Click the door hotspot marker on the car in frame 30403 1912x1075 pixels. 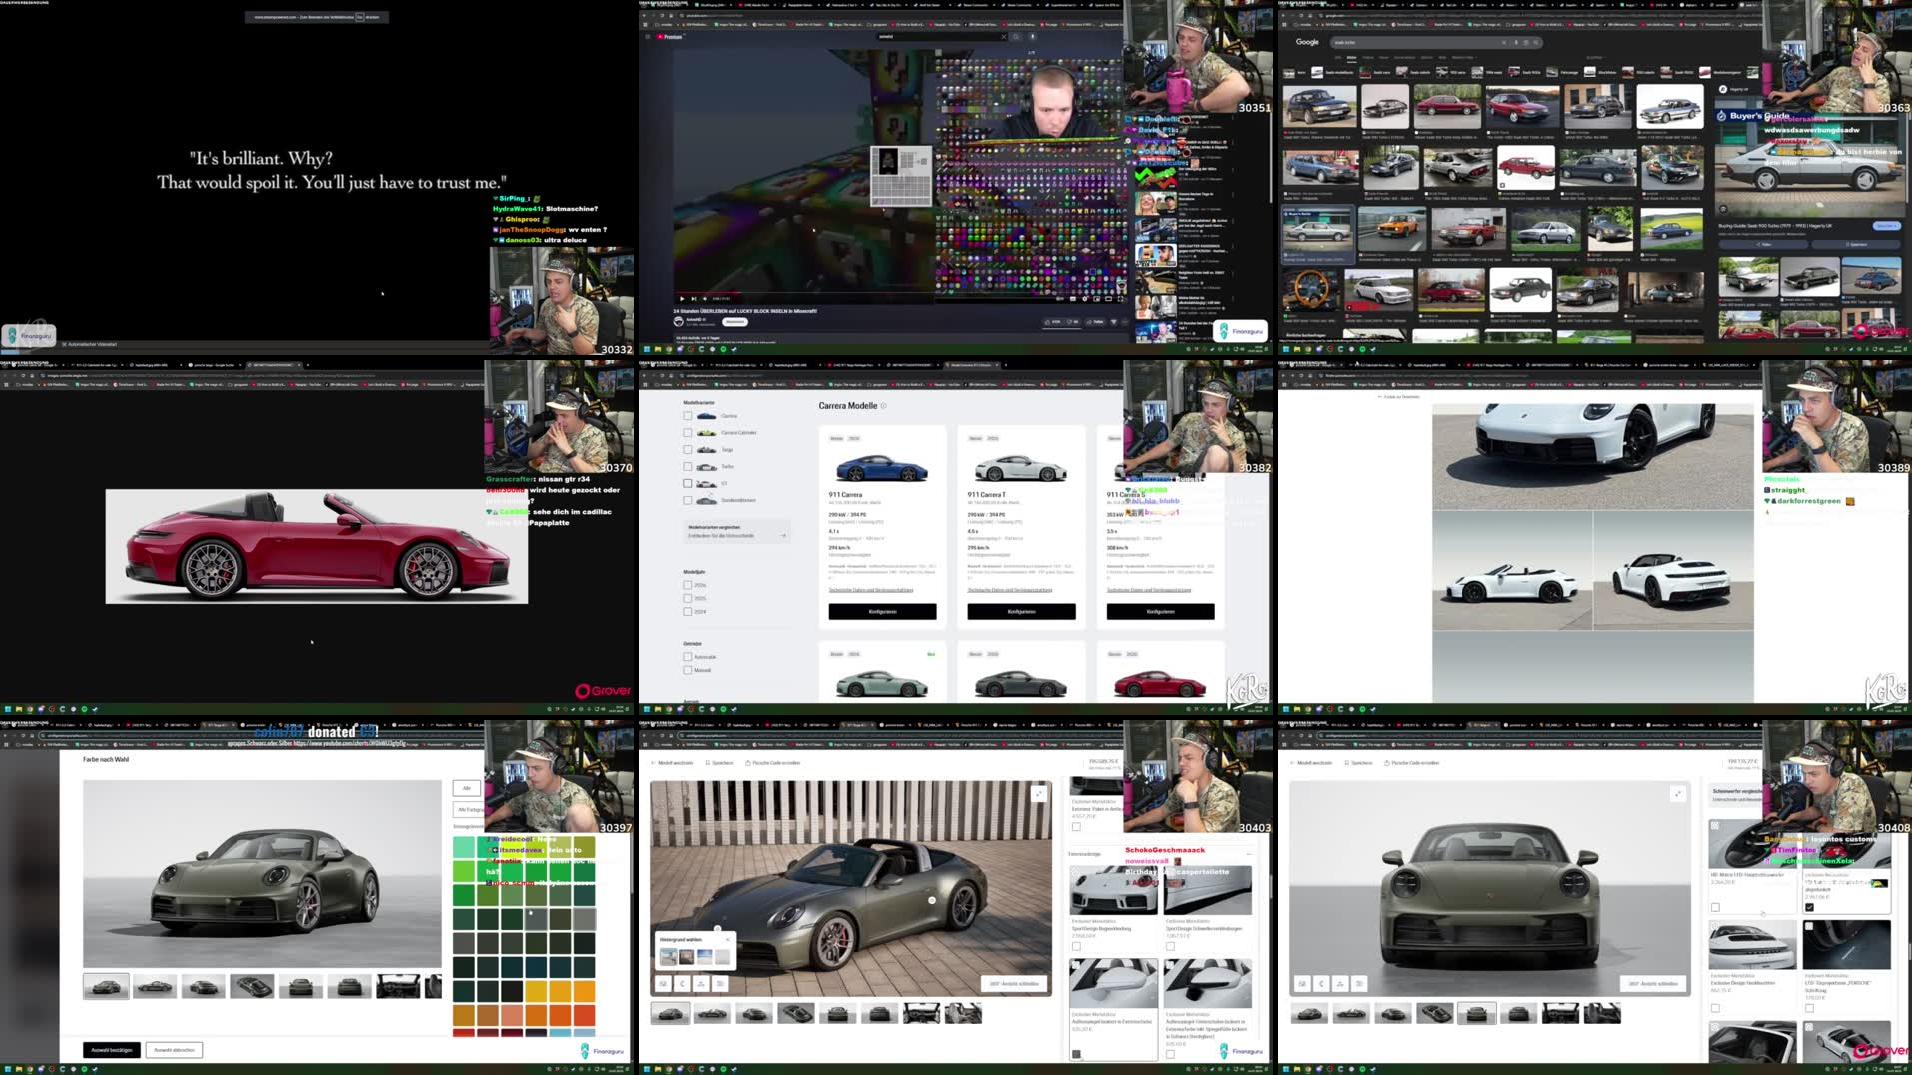click(x=932, y=901)
